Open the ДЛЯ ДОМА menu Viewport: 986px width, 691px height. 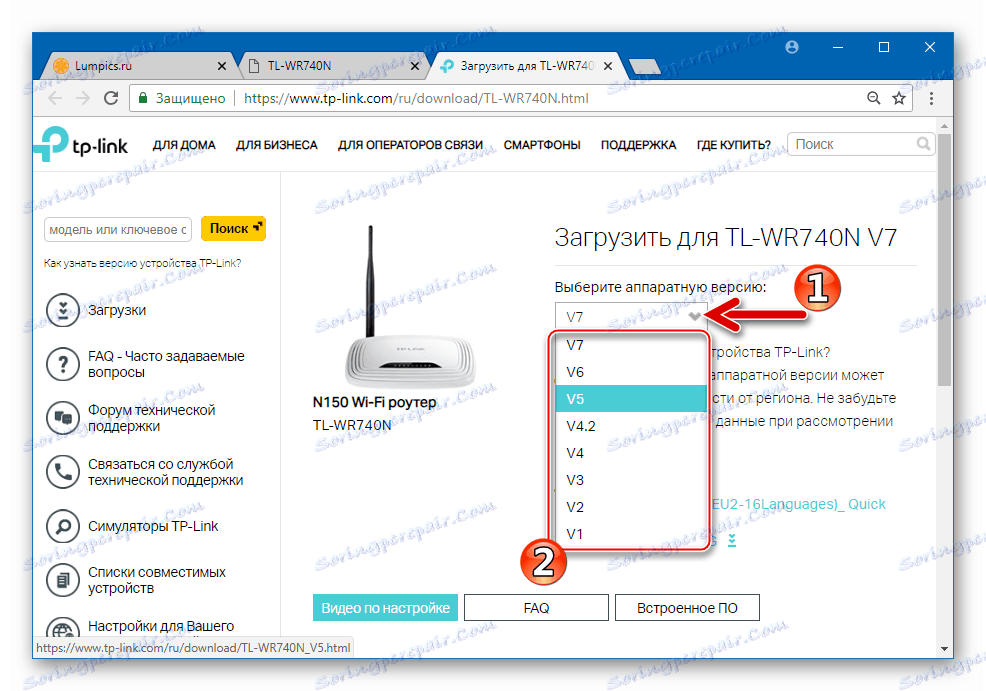pyautogui.click(x=184, y=145)
